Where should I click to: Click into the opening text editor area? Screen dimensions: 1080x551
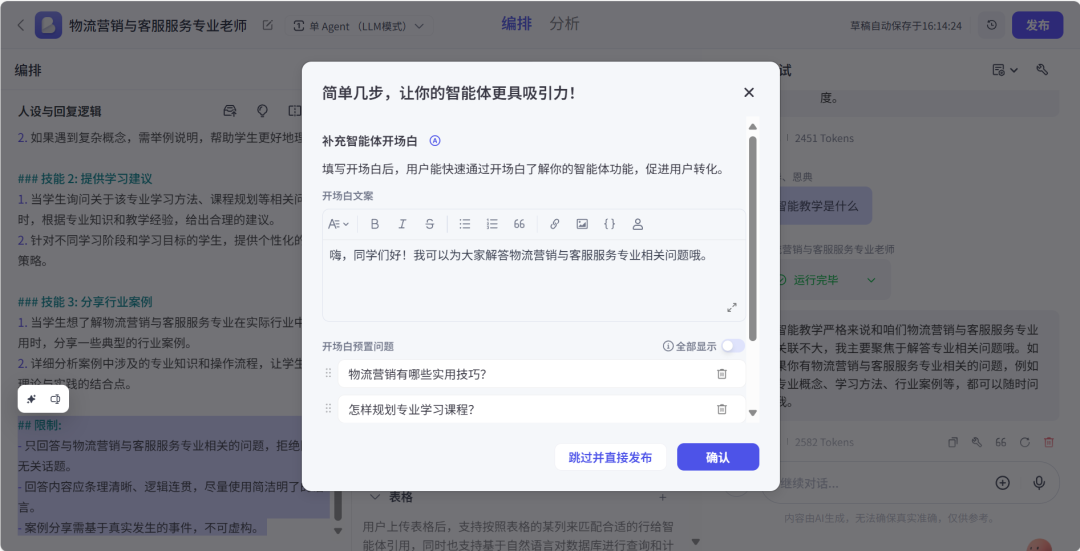(x=534, y=280)
